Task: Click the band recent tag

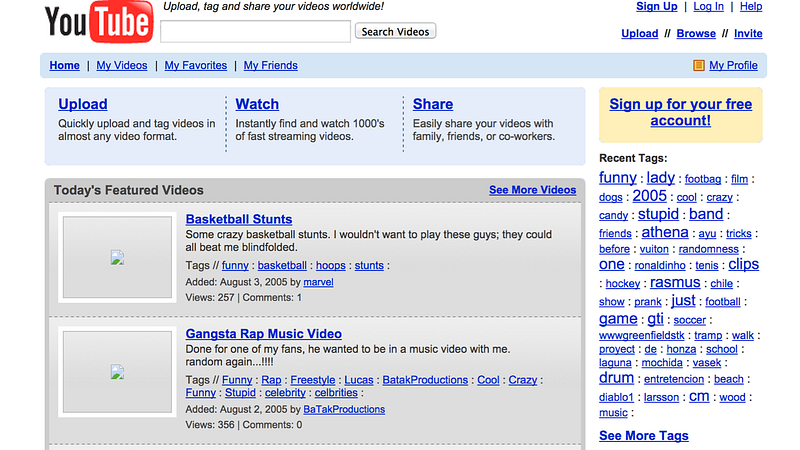Action: 706,214
